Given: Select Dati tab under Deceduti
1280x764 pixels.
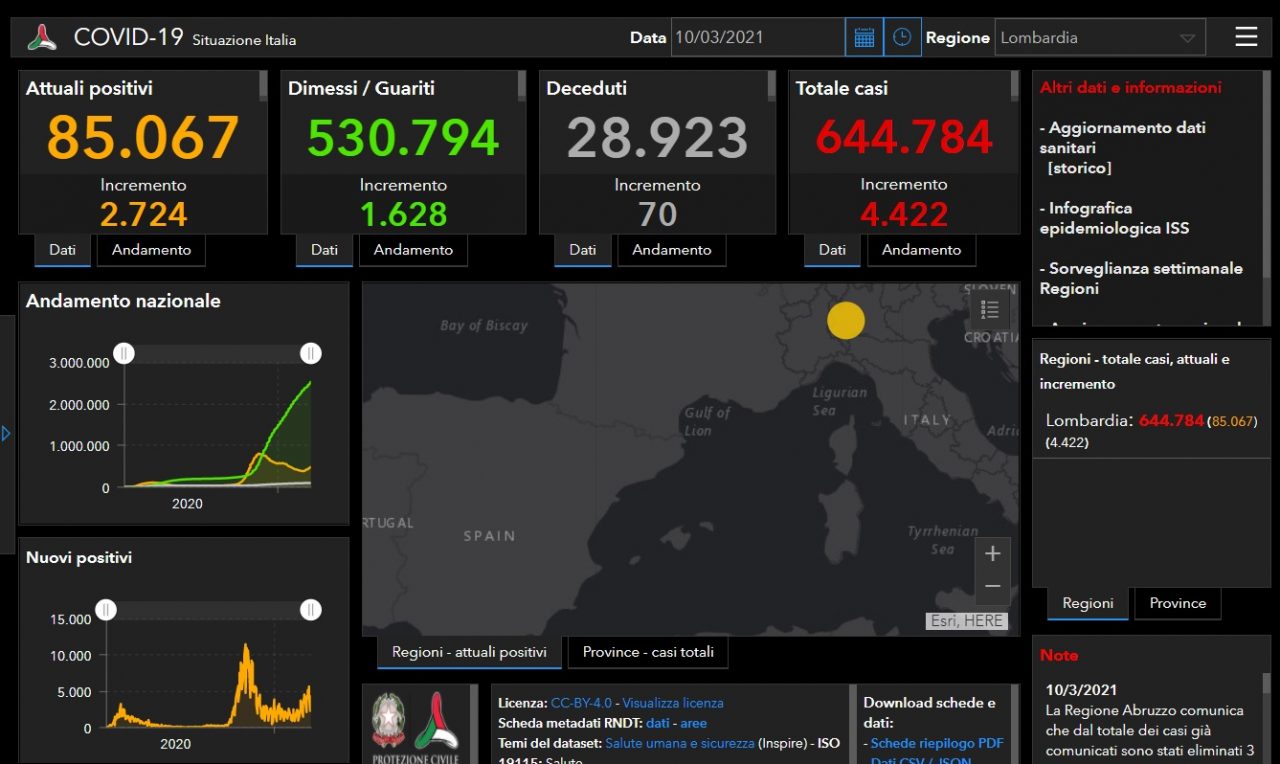Looking at the screenshot, I should [x=582, y=250].
